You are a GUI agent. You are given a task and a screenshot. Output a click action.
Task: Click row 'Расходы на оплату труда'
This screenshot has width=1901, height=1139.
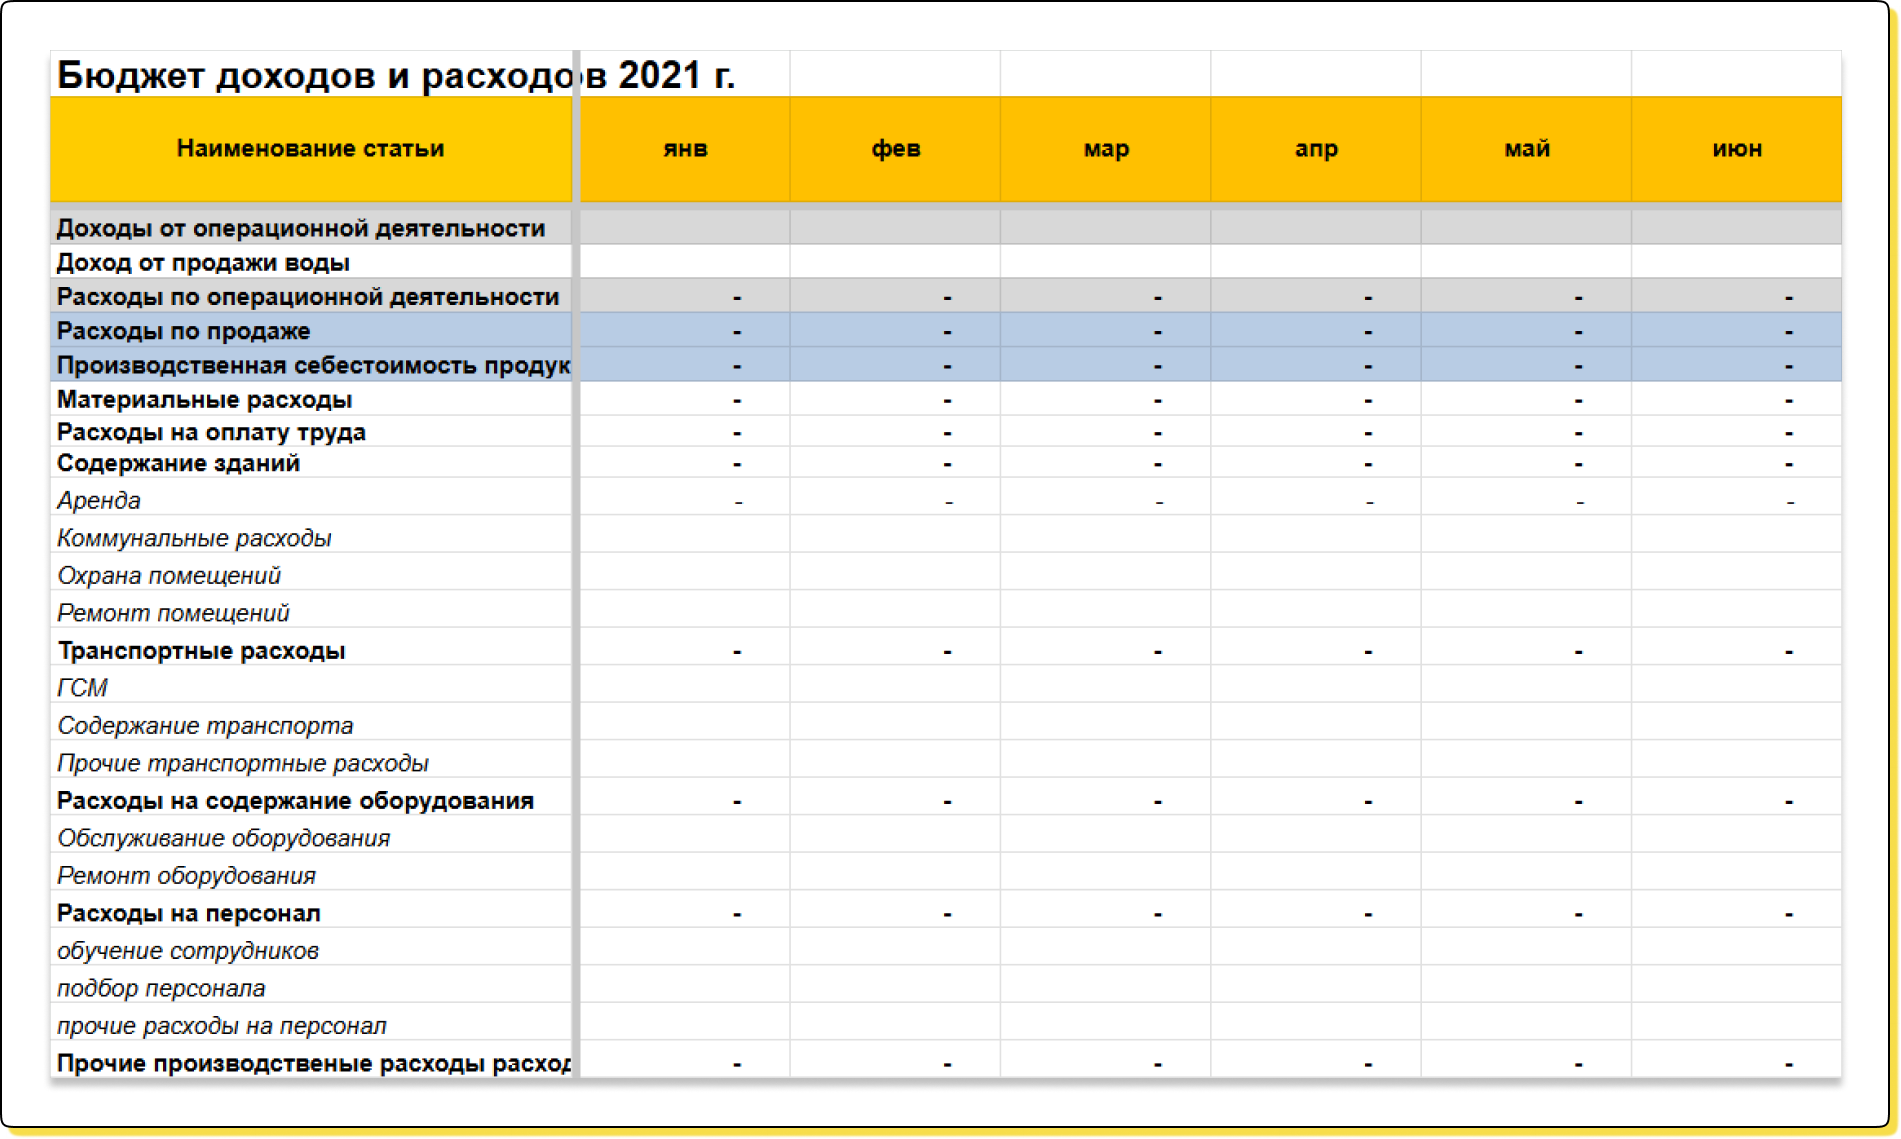[946, 432]
